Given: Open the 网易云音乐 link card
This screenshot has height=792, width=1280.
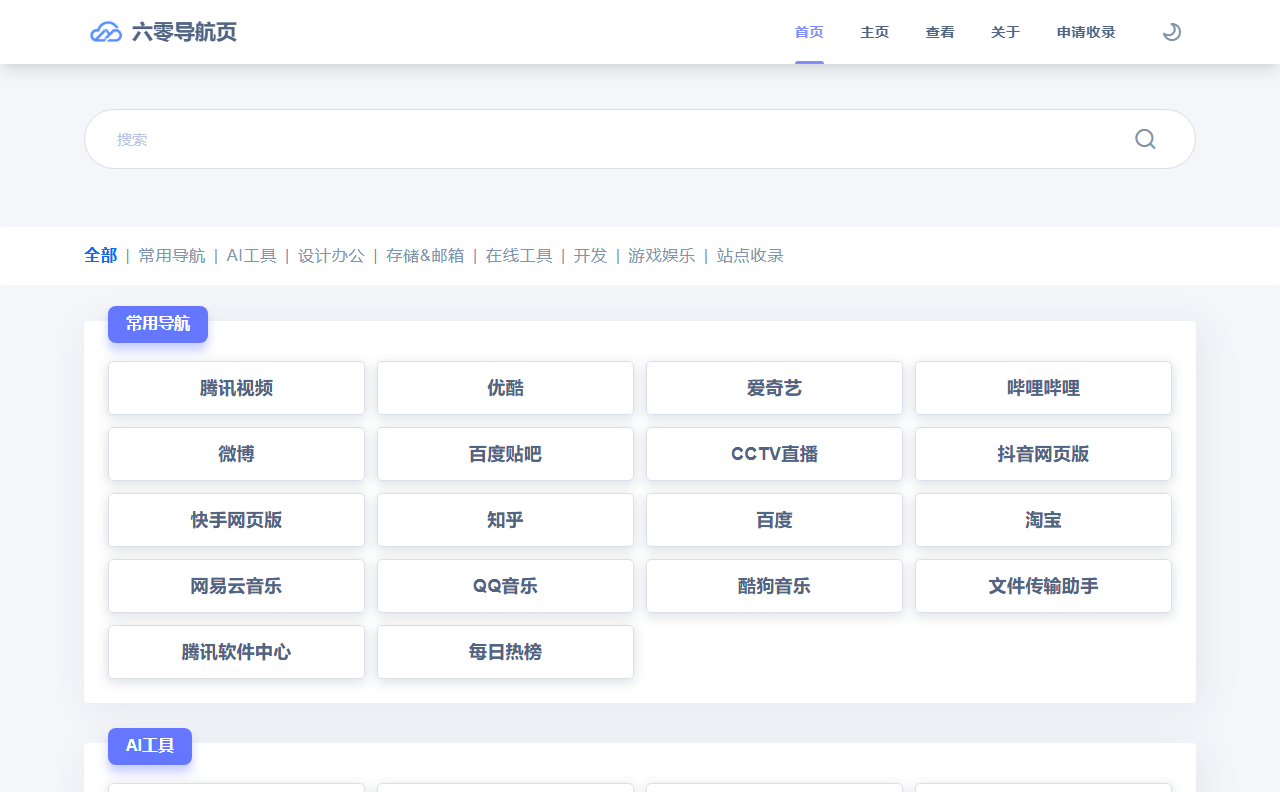Looking at the screenshot, I should click(x=236, y=586).
